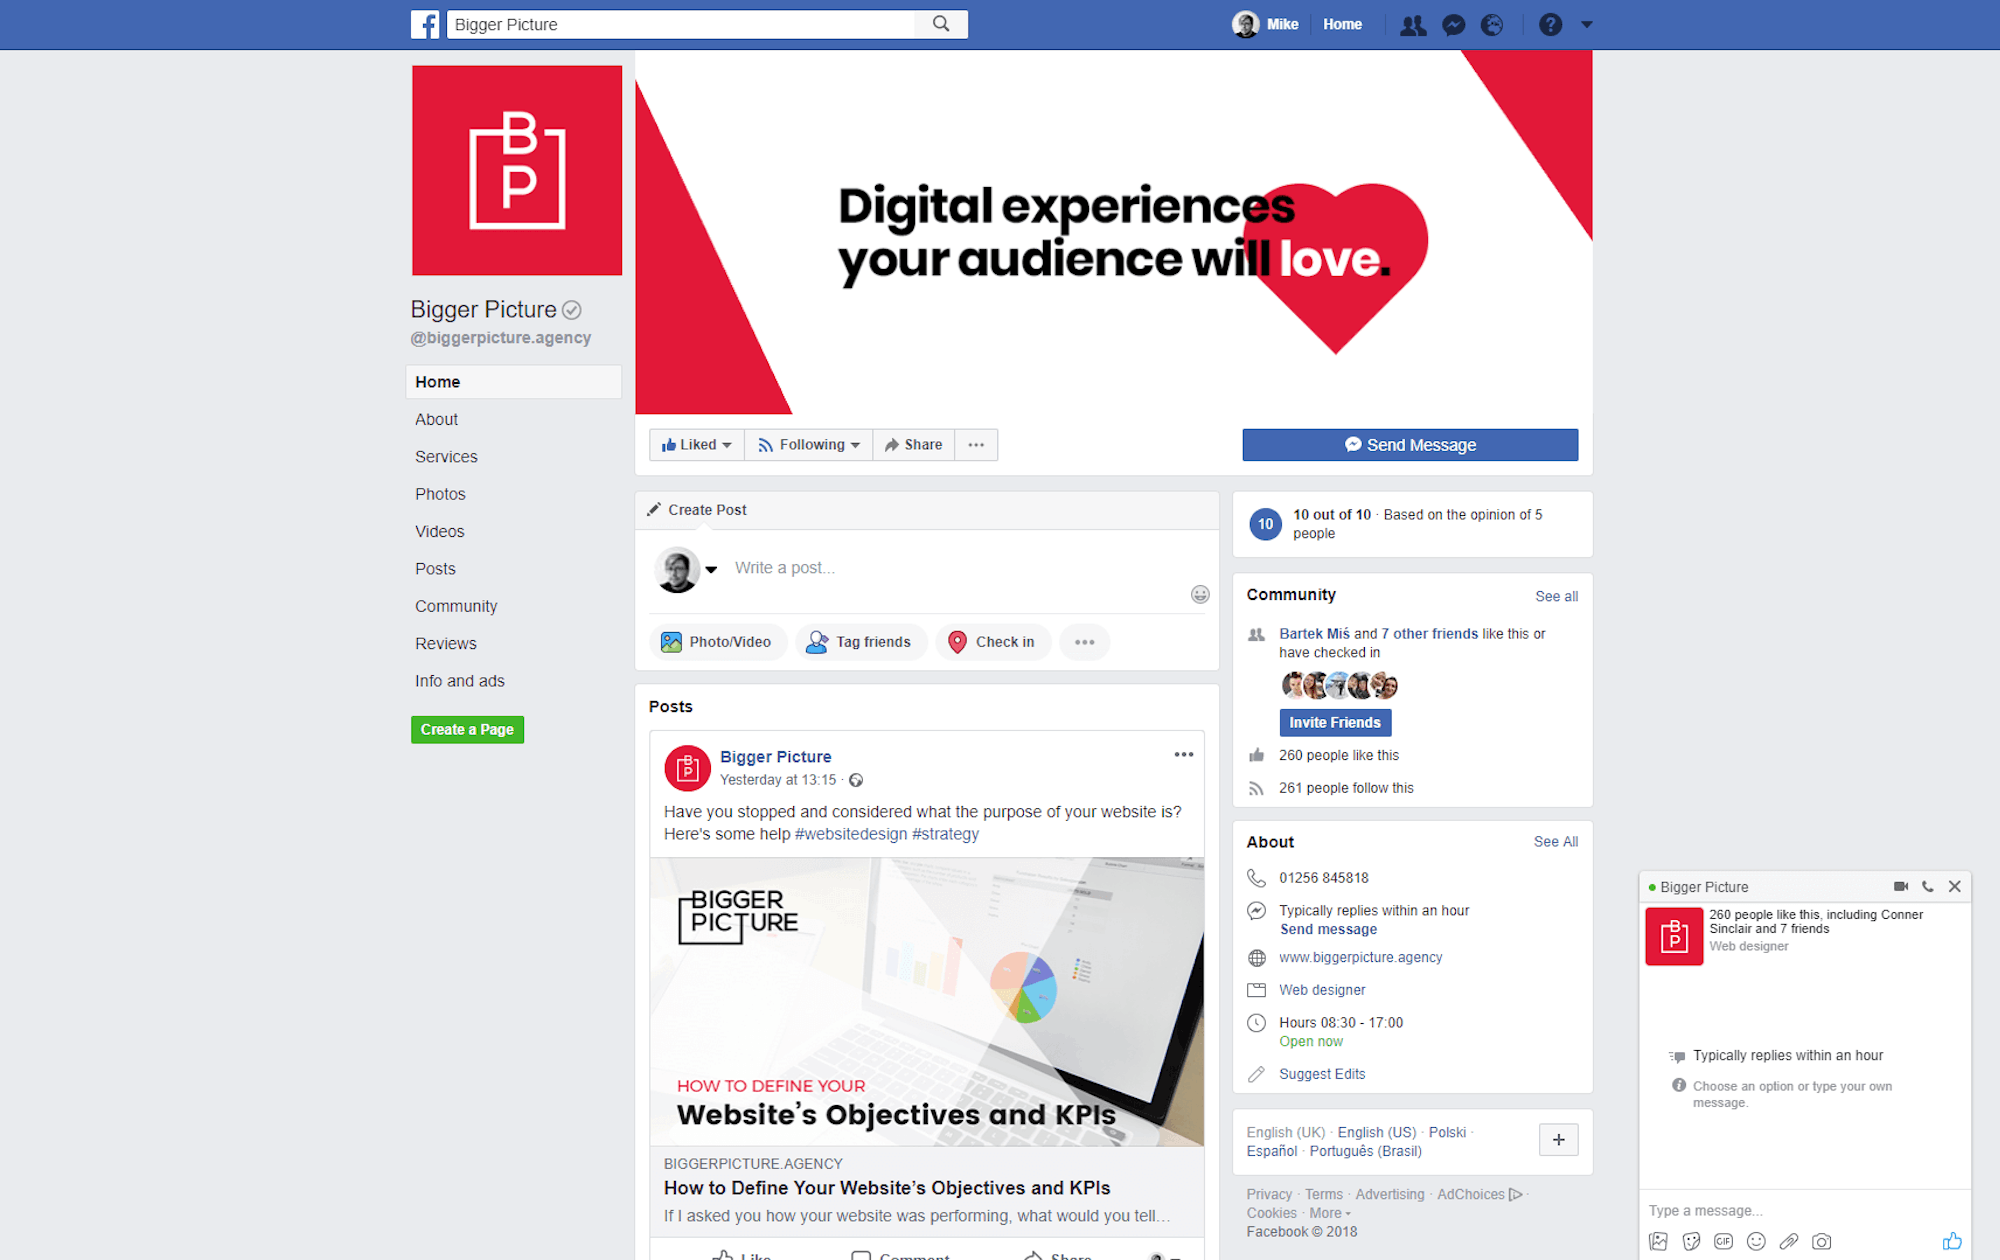2000x1260 pixels.
Task: Open the sticker picker in chat
Action: tap(1691, 1242)
